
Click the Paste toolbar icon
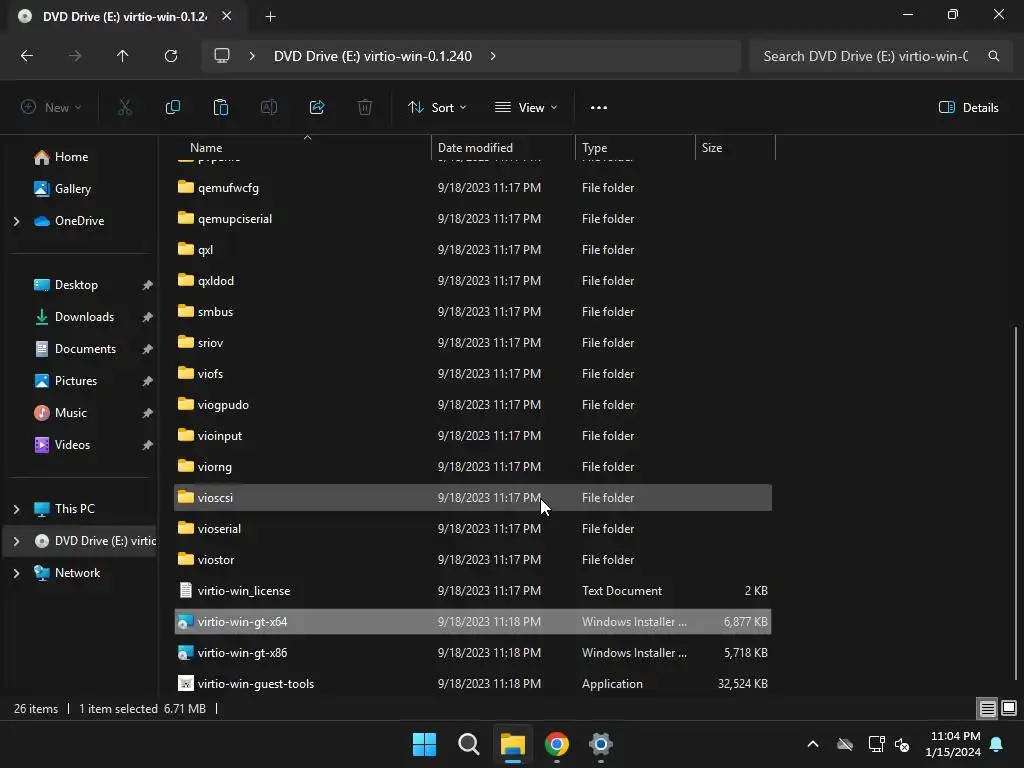(x=221, y=107)
